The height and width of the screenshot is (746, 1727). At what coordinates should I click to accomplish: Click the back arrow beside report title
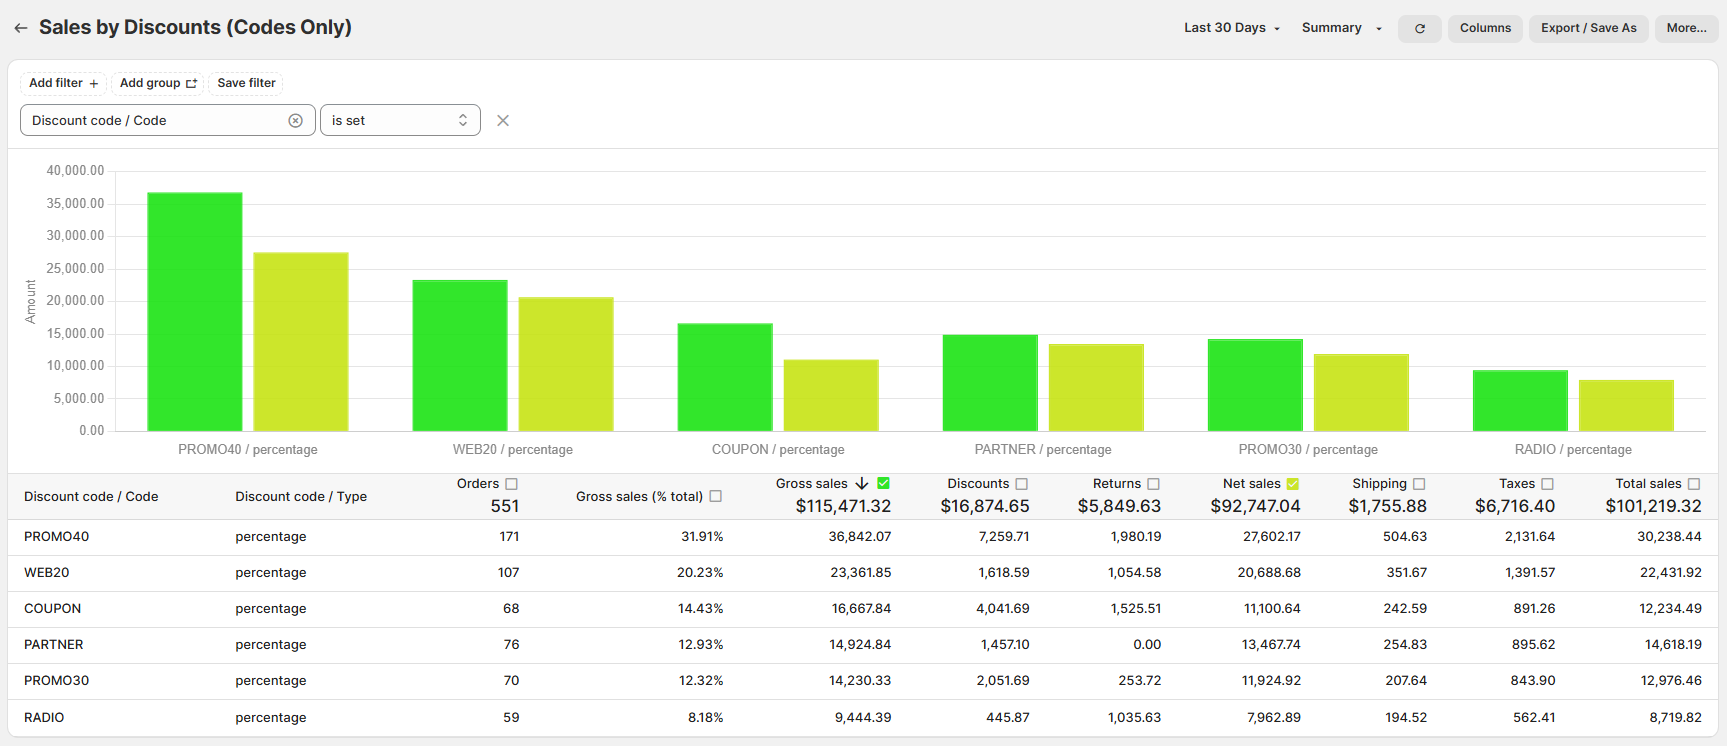click(20, 28)
